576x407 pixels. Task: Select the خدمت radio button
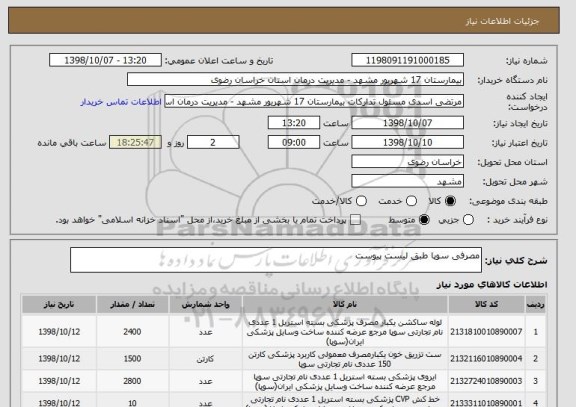pos(411,201)
